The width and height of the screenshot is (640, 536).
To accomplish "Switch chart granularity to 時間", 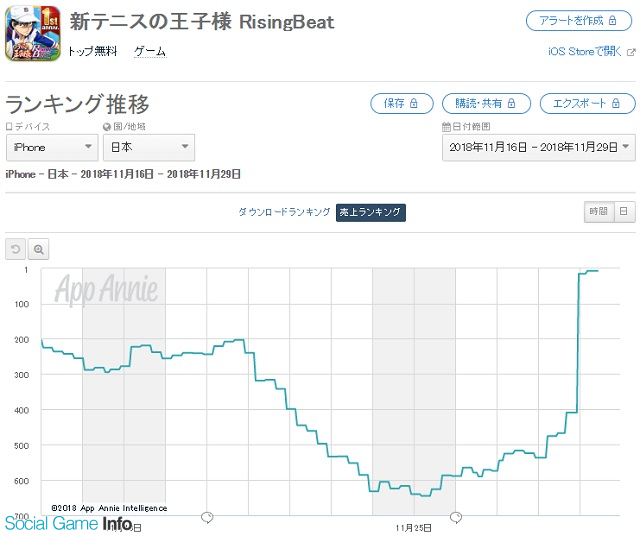I will click(x=599, y=211).
